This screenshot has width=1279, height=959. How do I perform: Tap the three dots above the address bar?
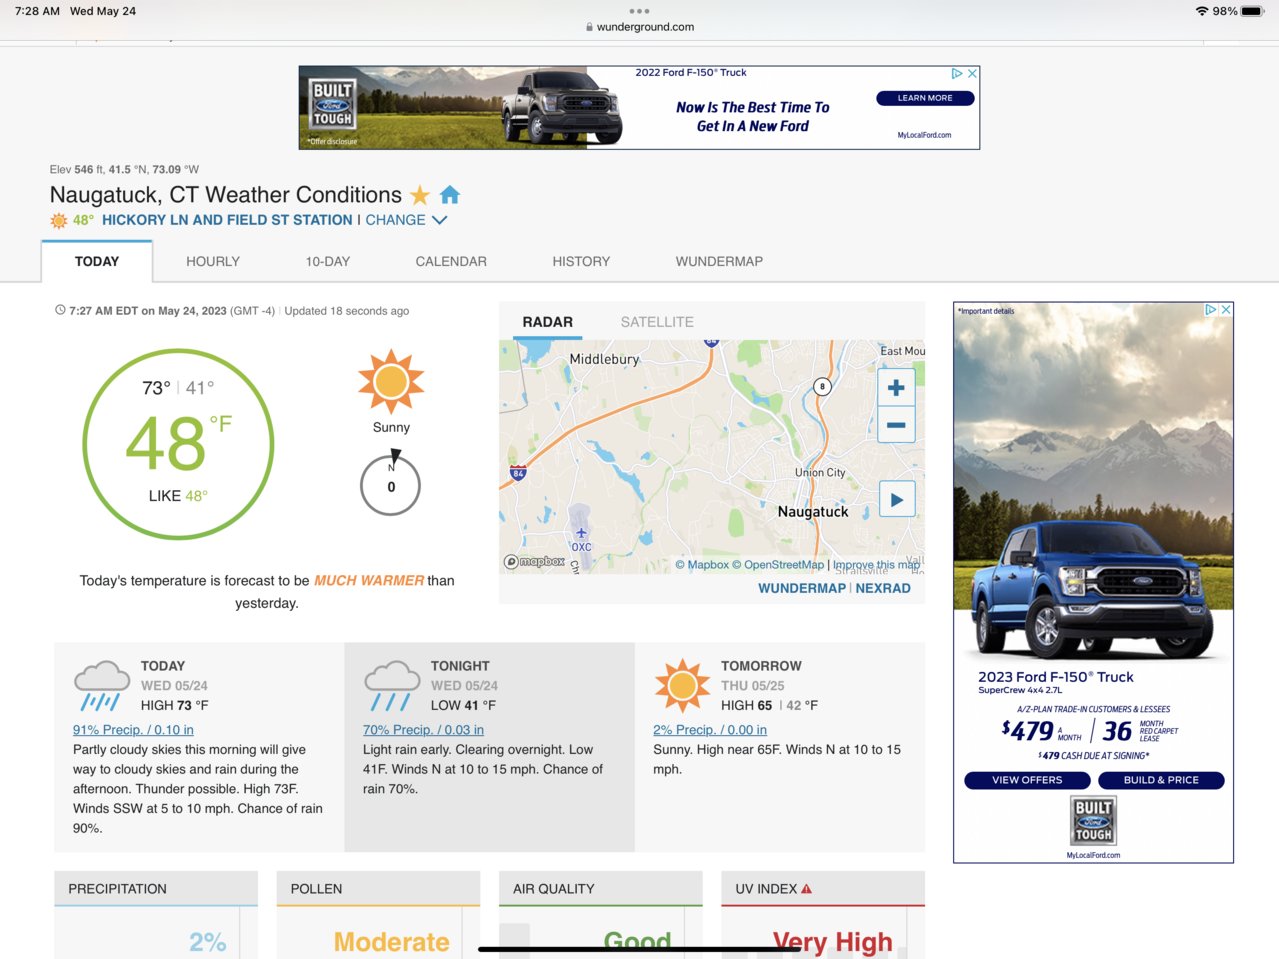pyautogui.click(x=640, y=12)
